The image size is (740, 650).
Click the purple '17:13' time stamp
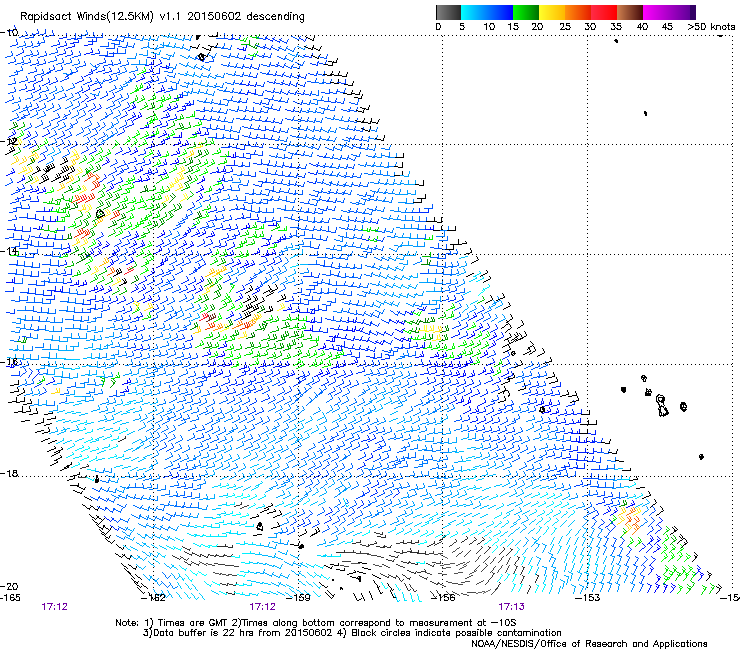click(512, 607)
